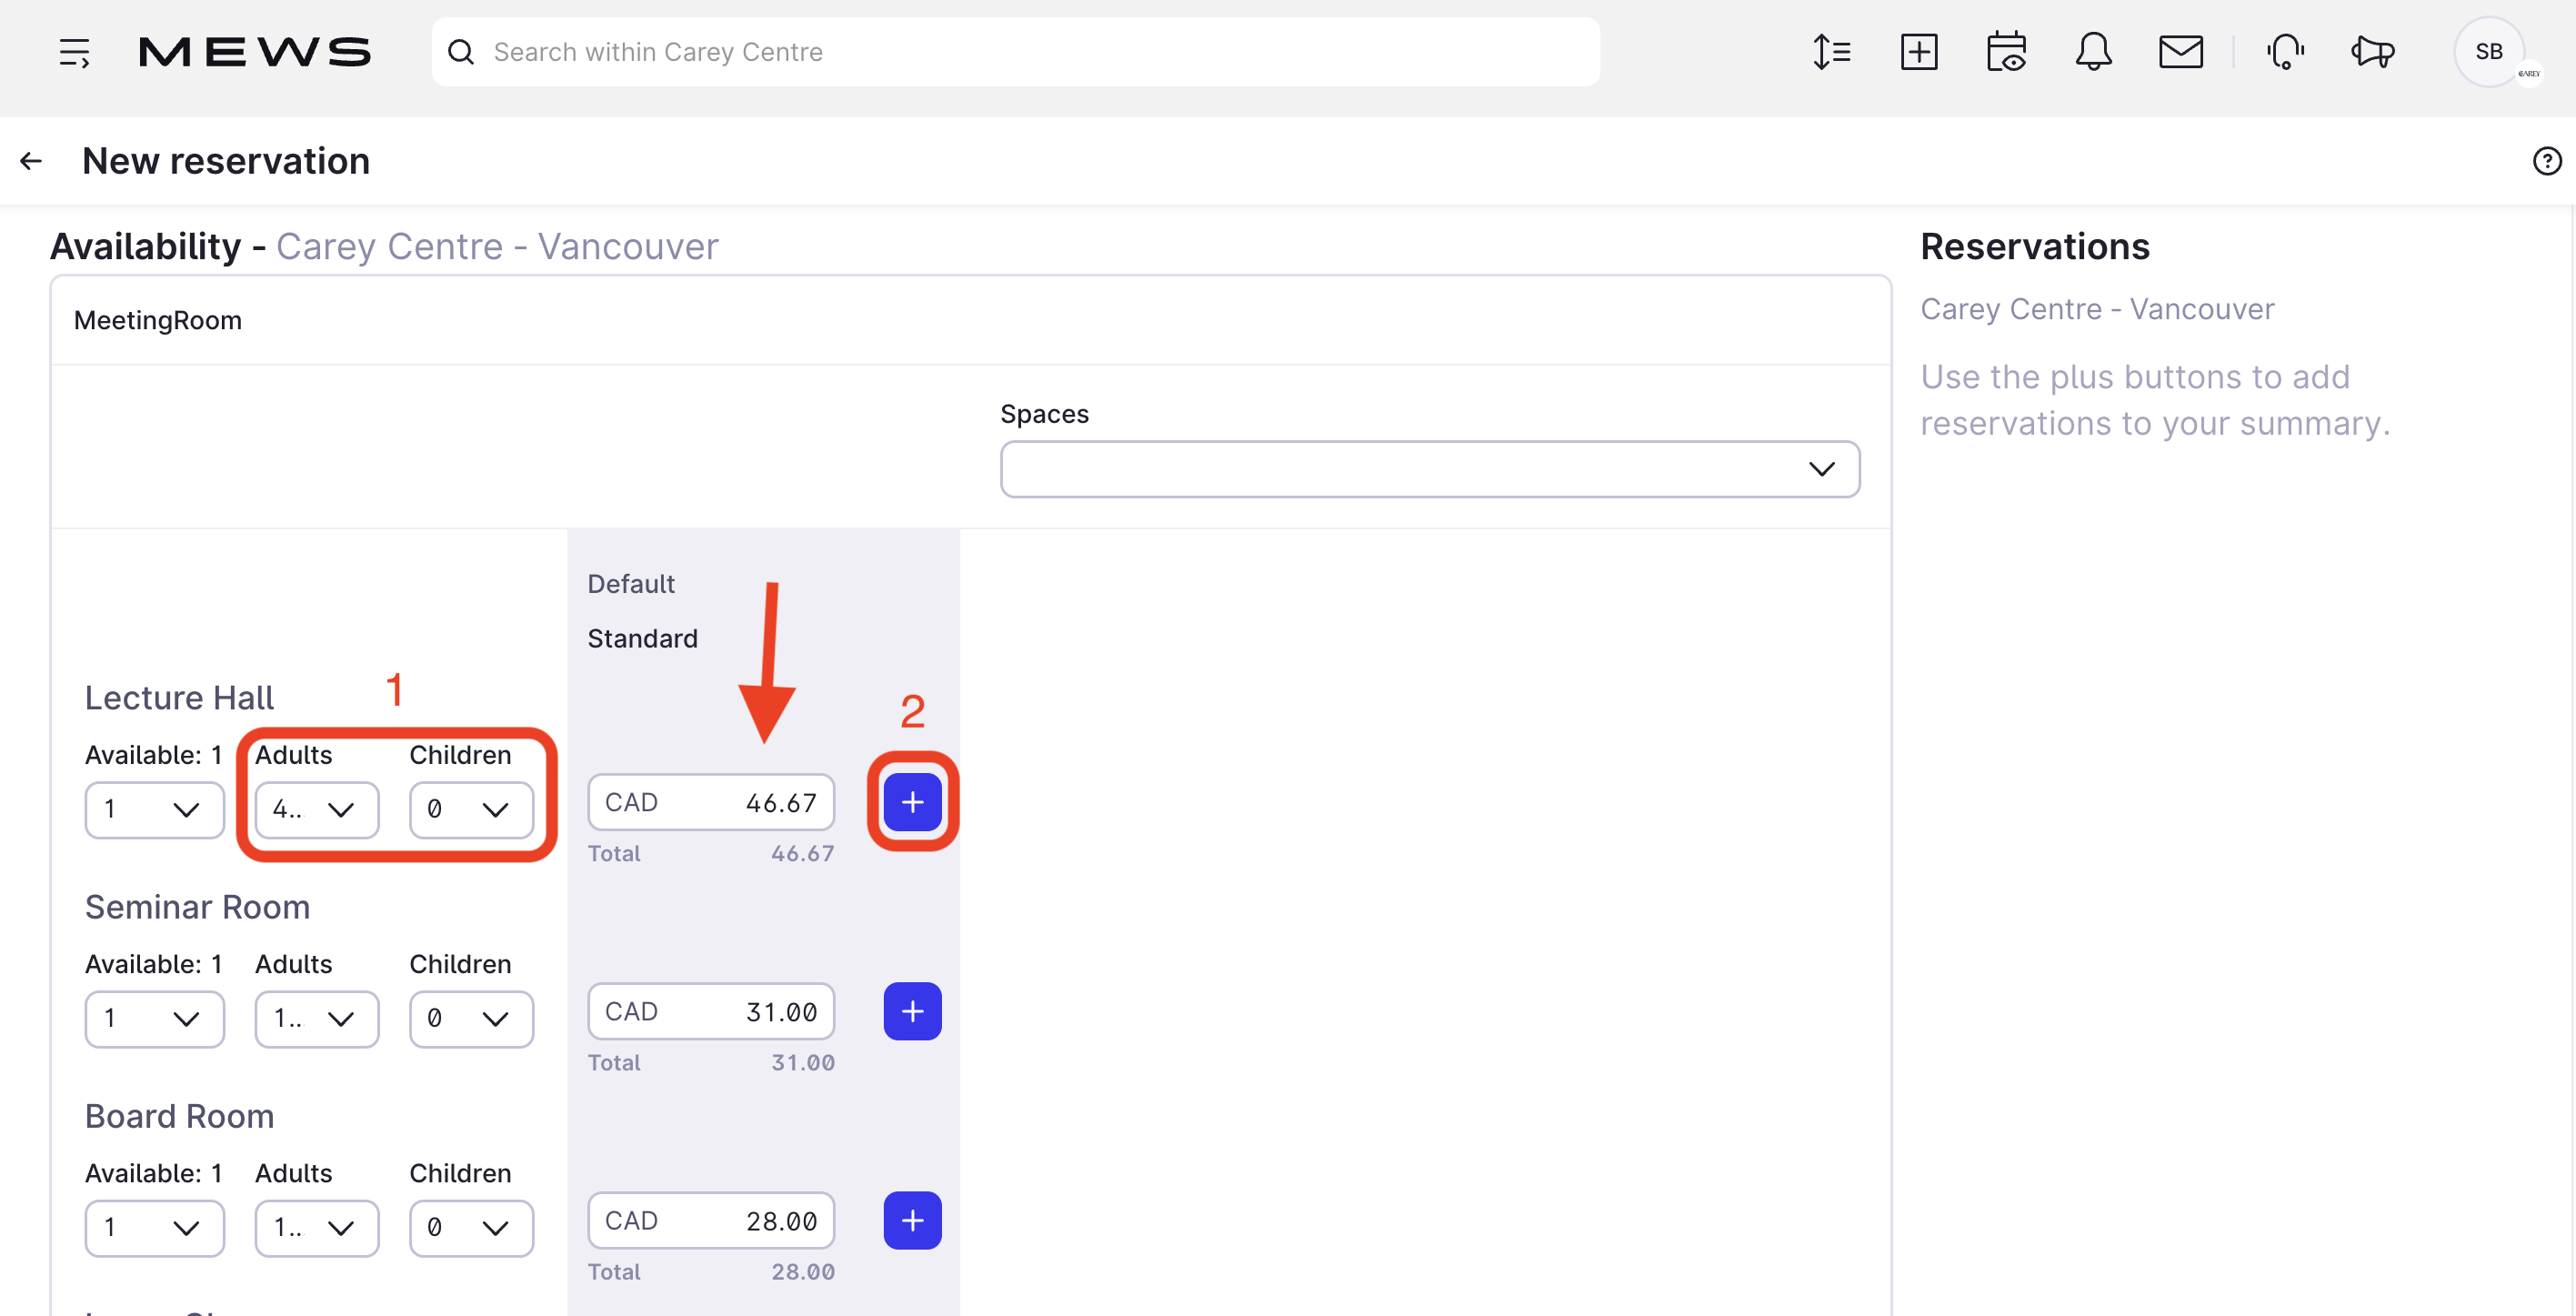Open Seminar Room Children dropdown
Screen dimensions: 2576x1316
(x=471, y=1018)
